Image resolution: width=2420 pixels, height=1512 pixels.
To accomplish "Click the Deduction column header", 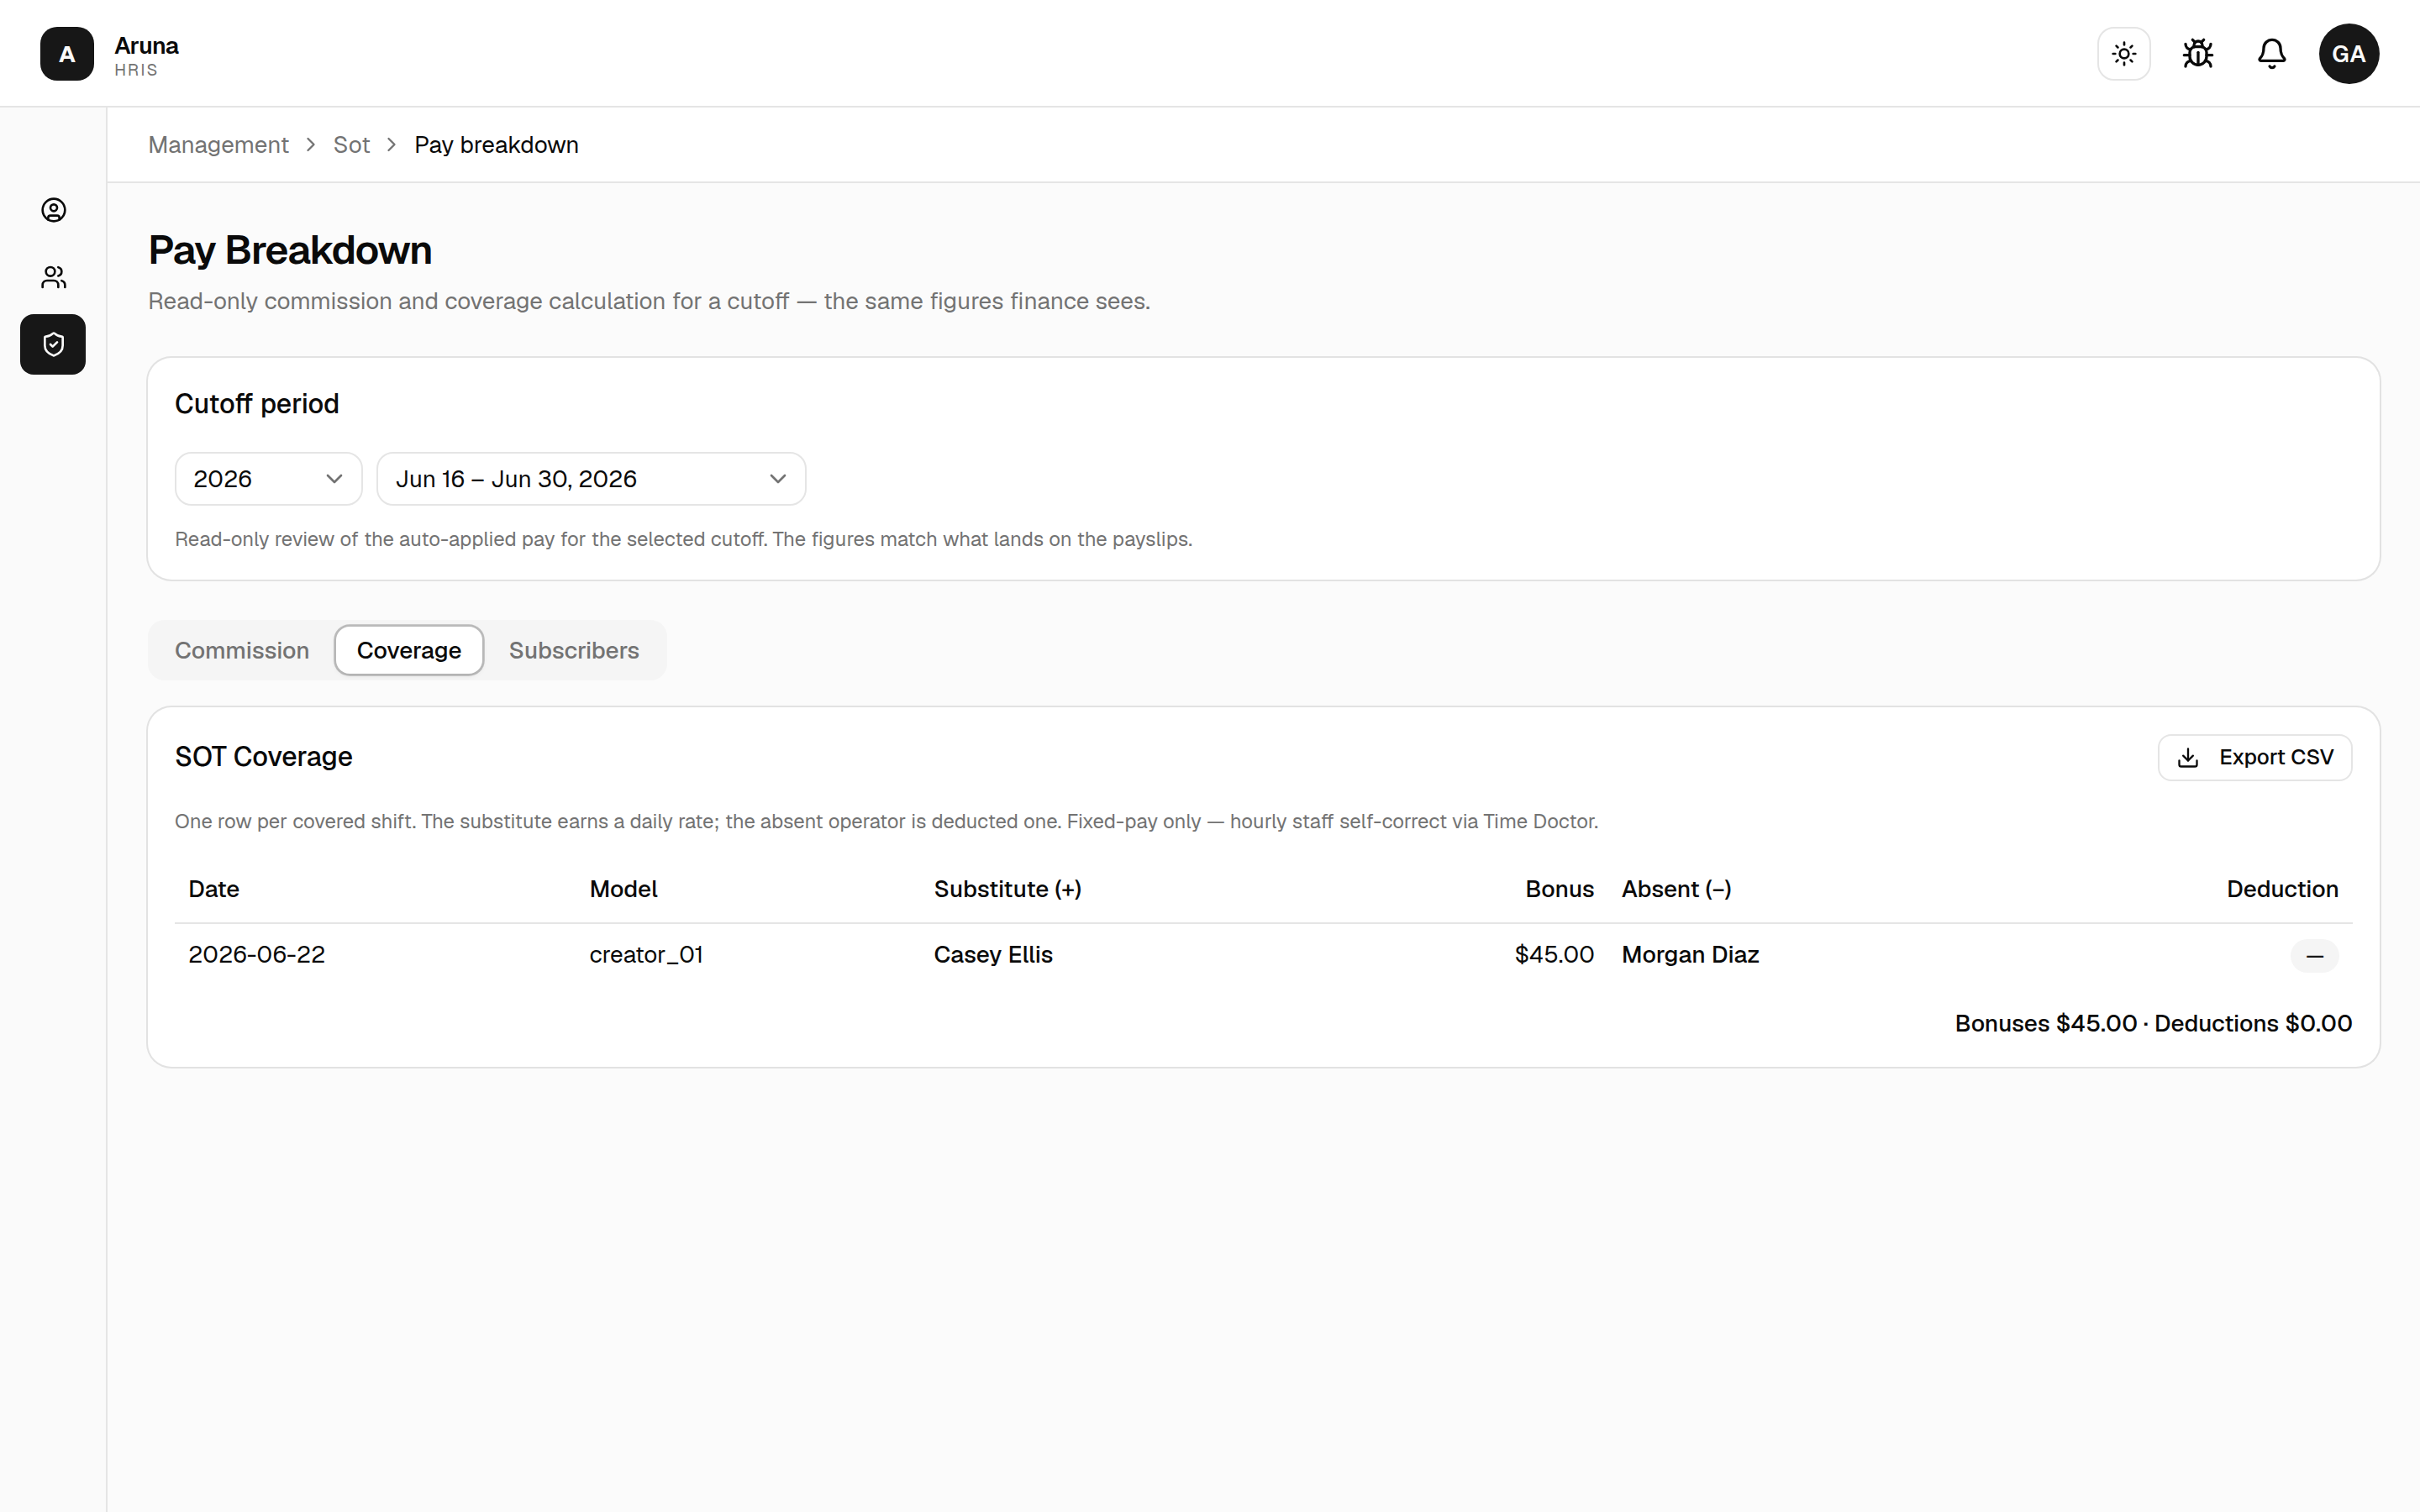I will tap(2282, 889).
